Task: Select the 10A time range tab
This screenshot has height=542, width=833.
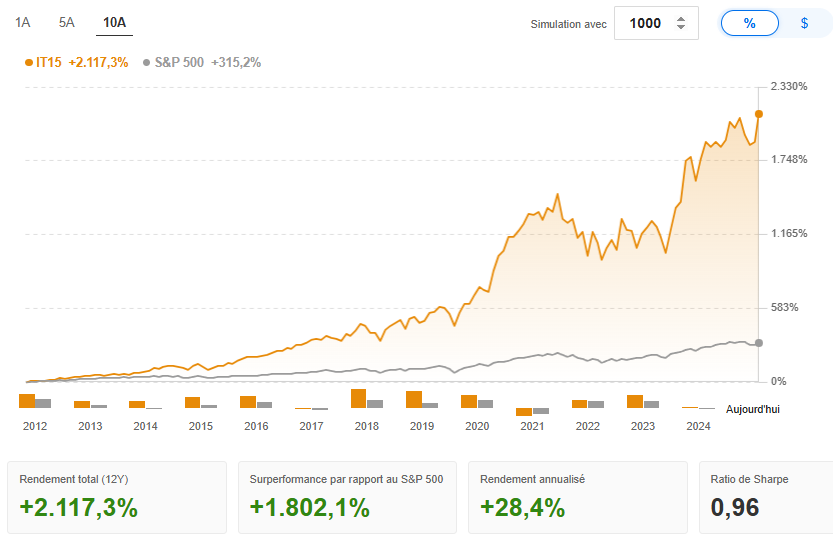Action: pos(114,22)
